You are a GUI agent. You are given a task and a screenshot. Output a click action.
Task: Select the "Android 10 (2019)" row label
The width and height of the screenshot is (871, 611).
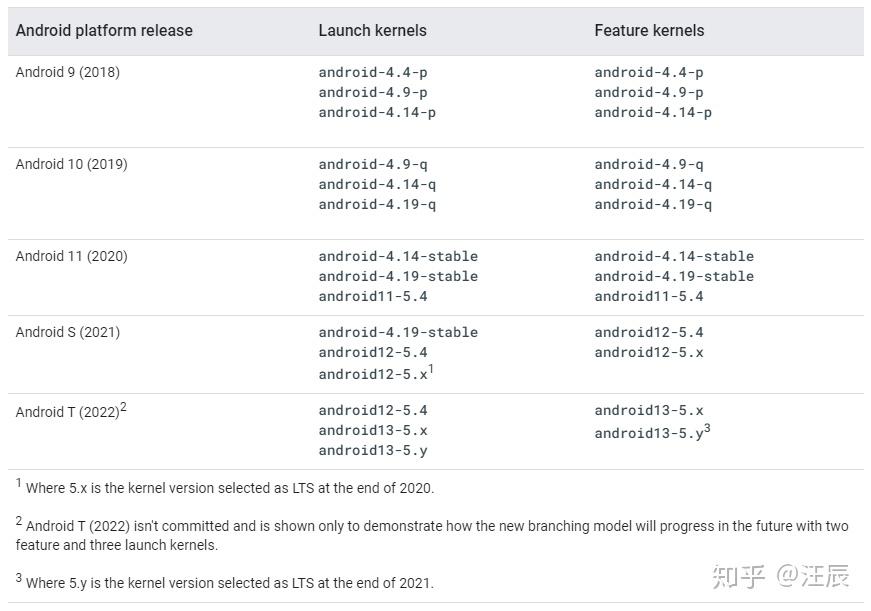coord(72,164)
